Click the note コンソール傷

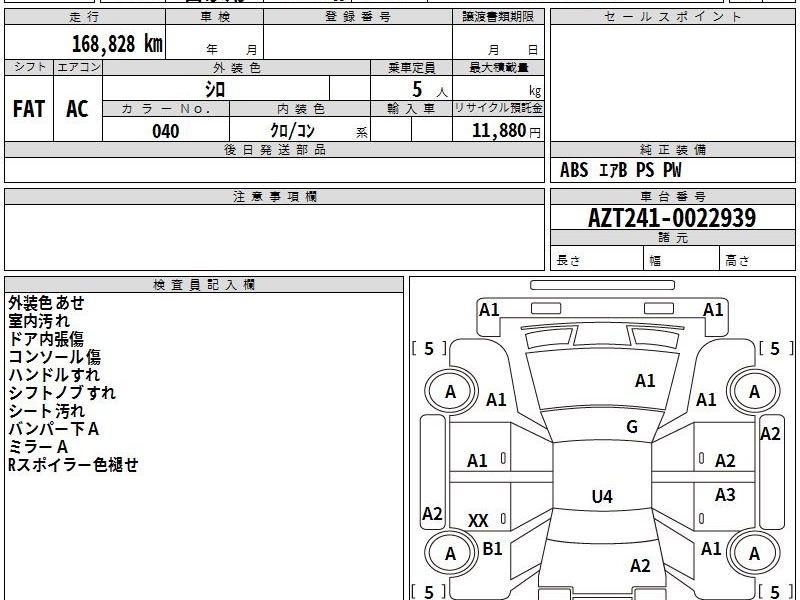tap(55, 357)
